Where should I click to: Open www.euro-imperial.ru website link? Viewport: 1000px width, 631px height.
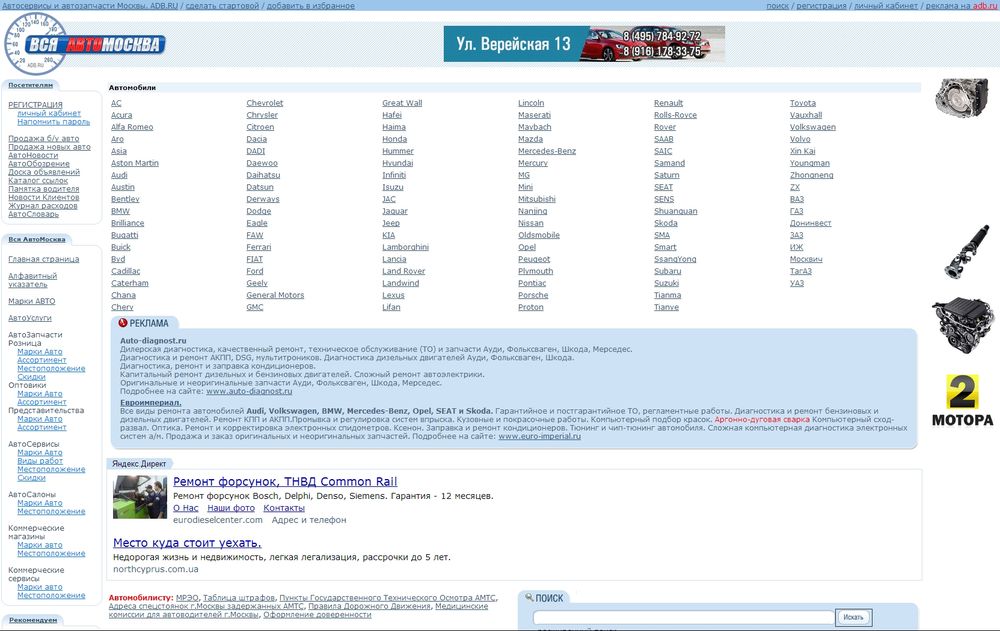tap(540, 436)
